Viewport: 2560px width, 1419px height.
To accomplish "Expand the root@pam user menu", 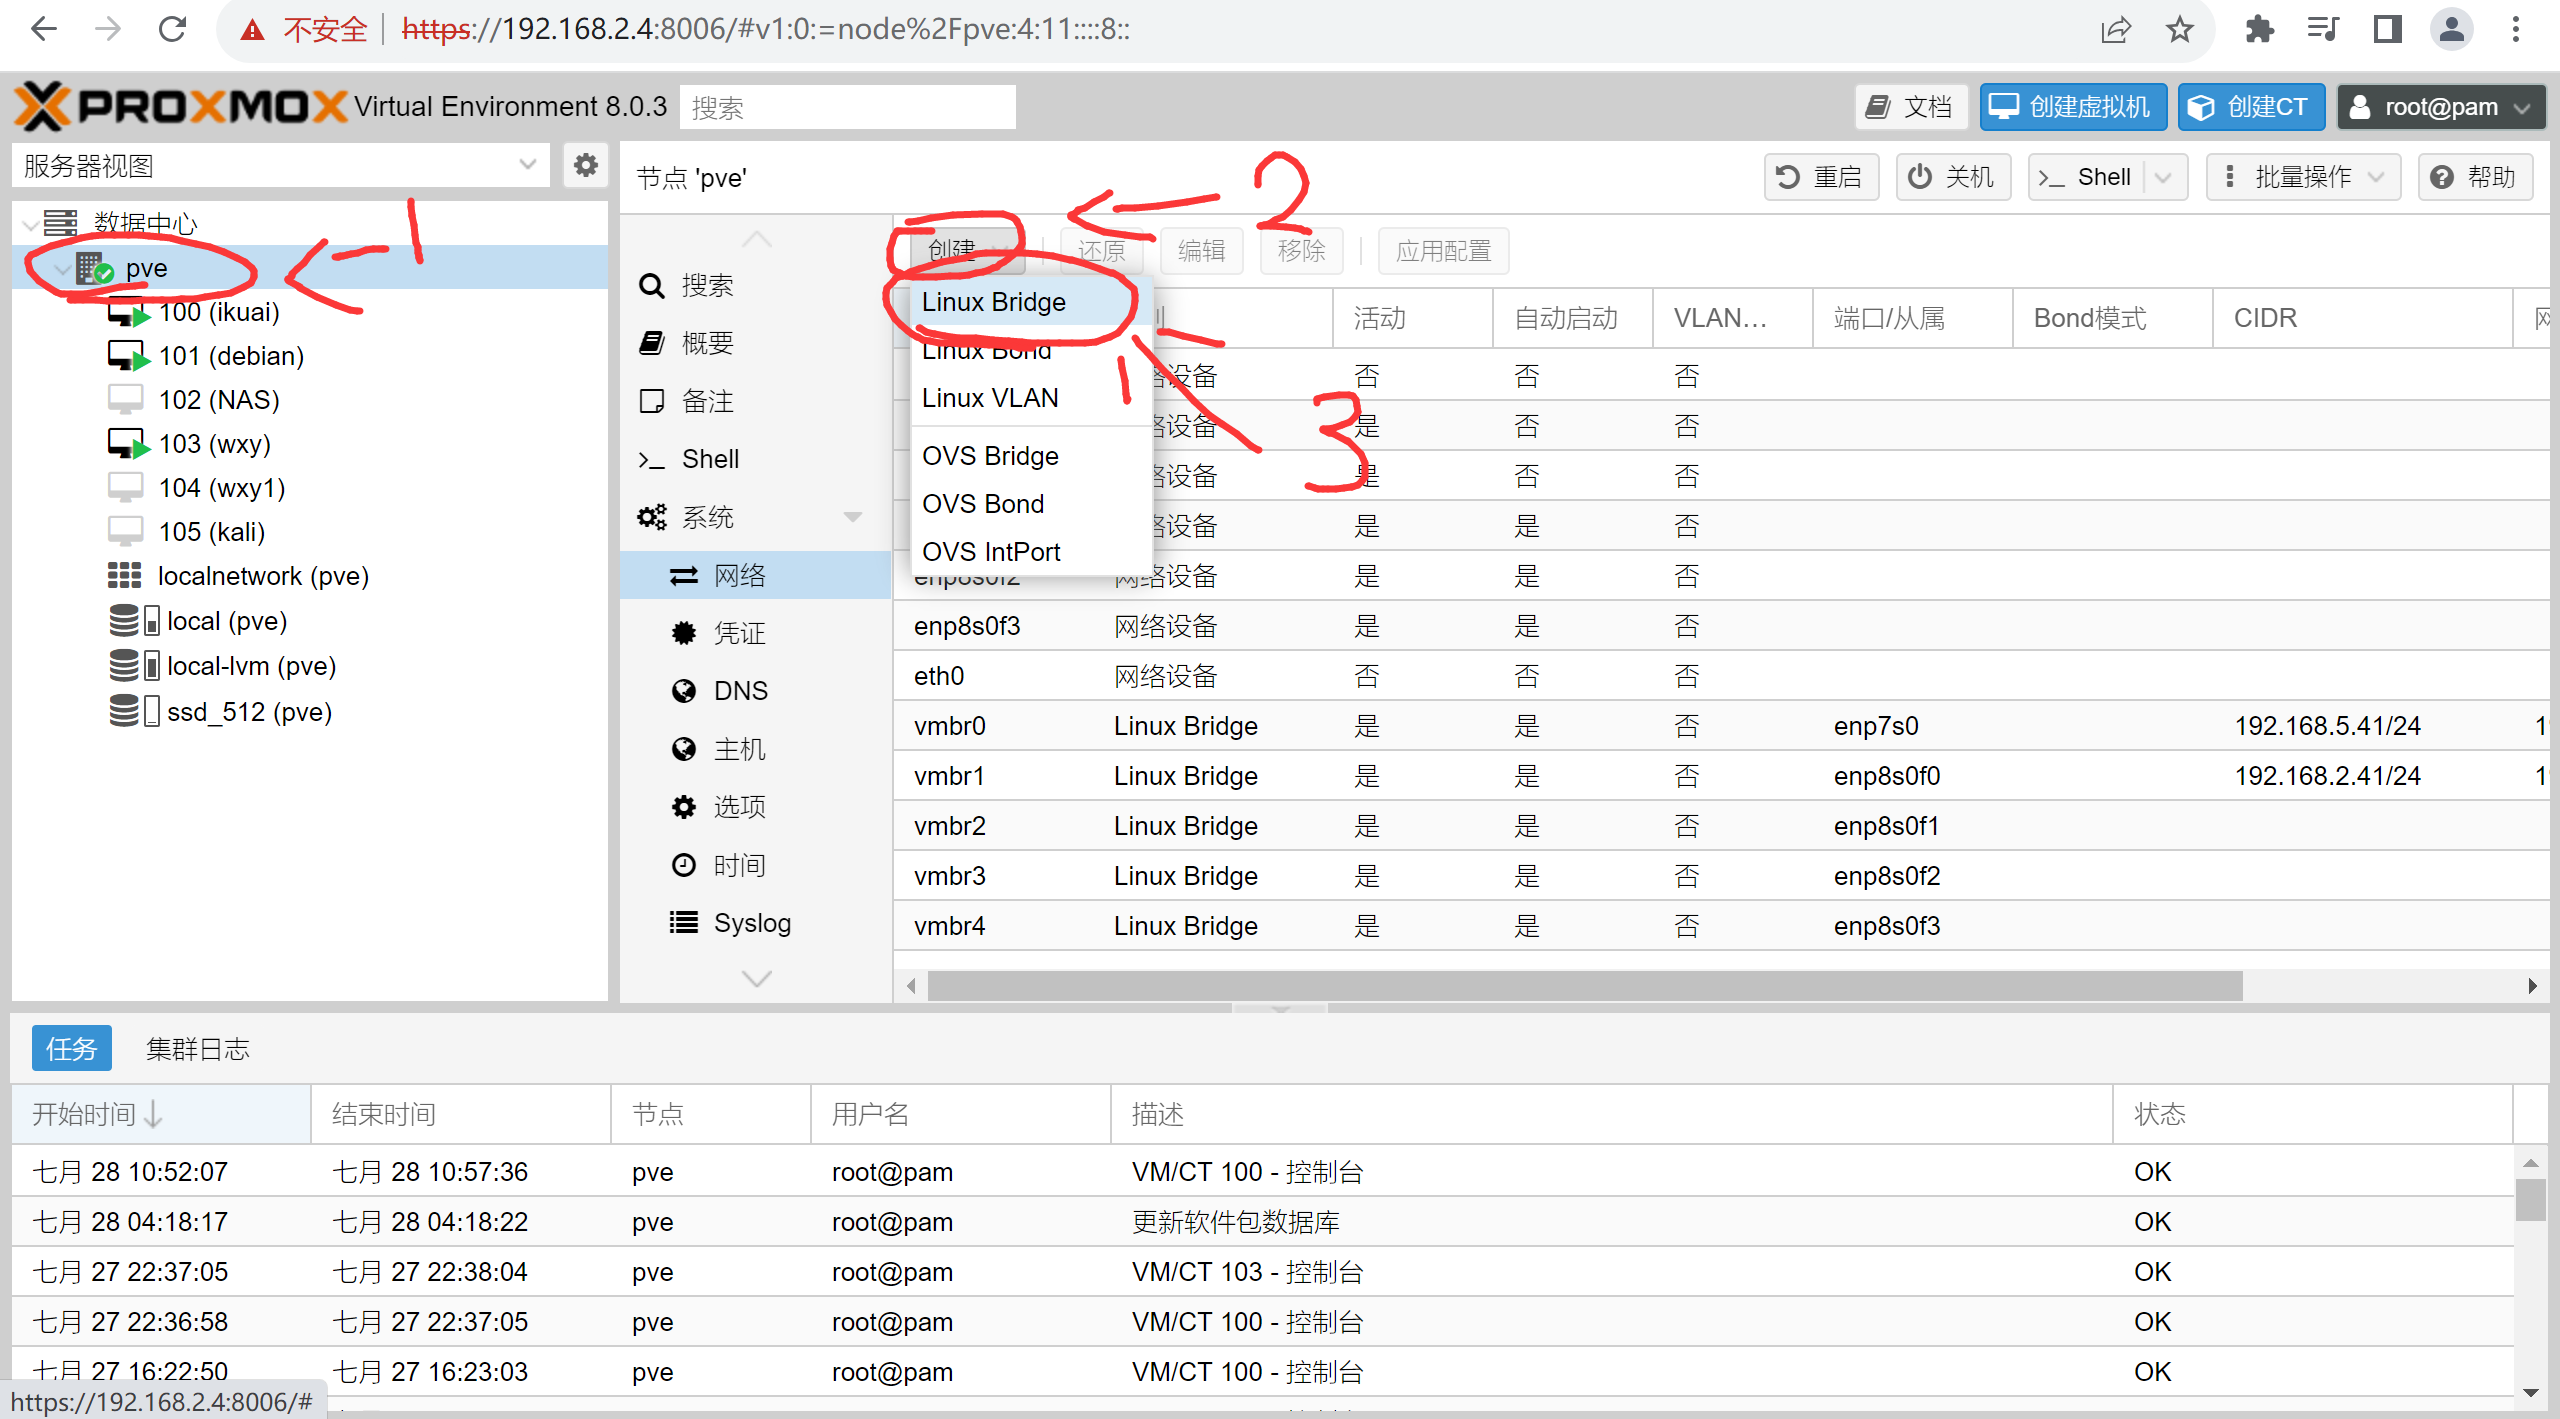I will click(x=2439, y=107).
